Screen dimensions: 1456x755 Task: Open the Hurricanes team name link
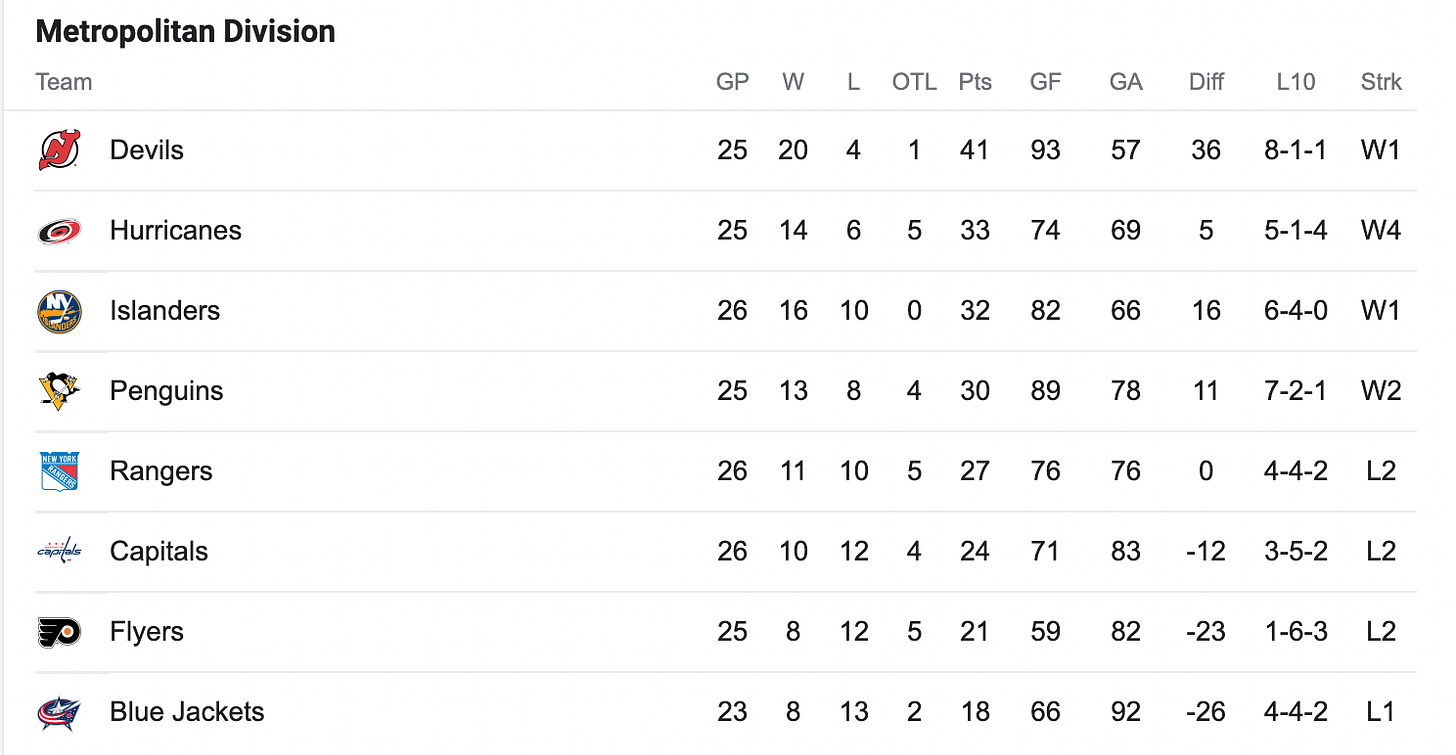click(x=176, y=231)
